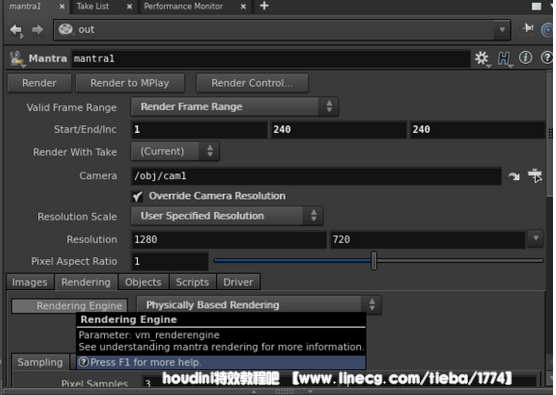Click the Camera path field /obj/cam1
The width and height of the screenshot is (556, 395).
tap(316, 176)
